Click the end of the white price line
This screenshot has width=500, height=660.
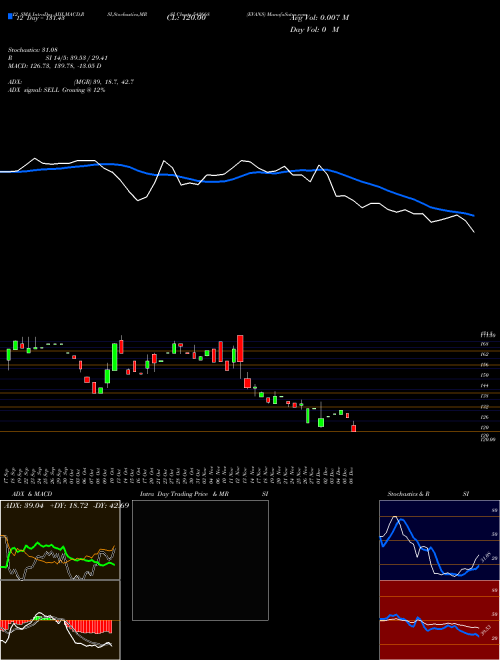tap(474, 231)
